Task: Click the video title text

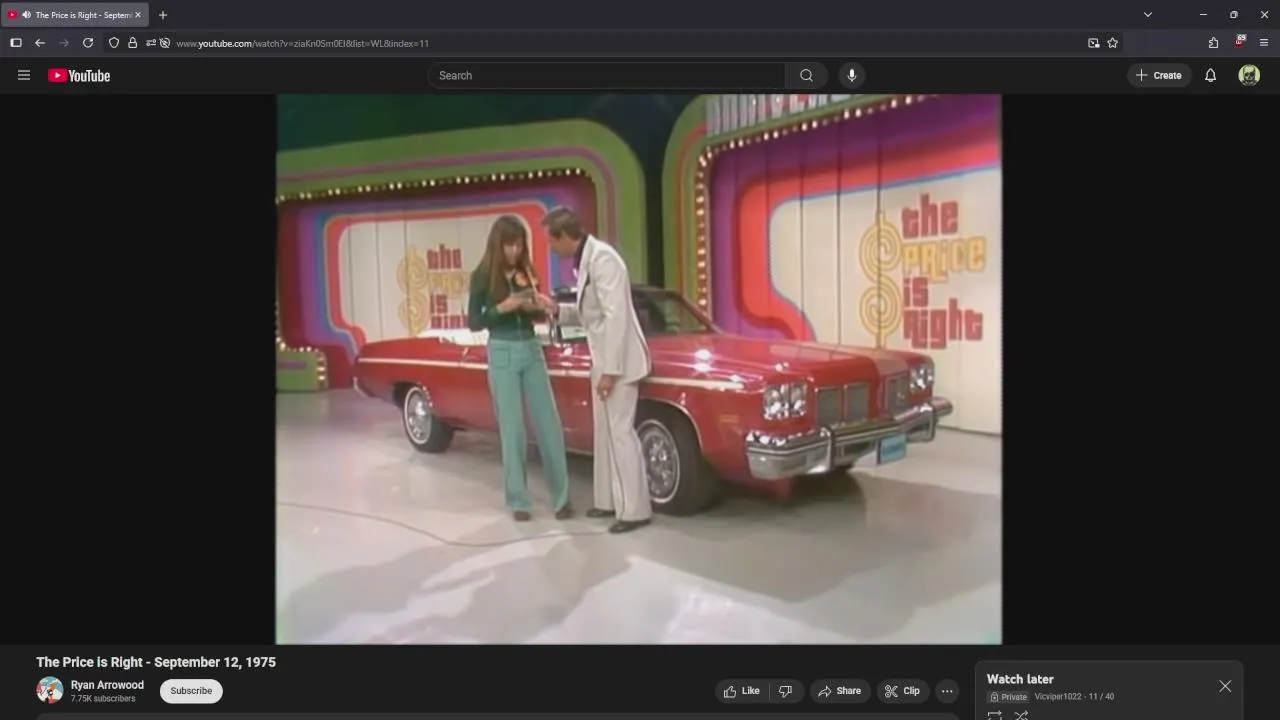Action: 156,662
